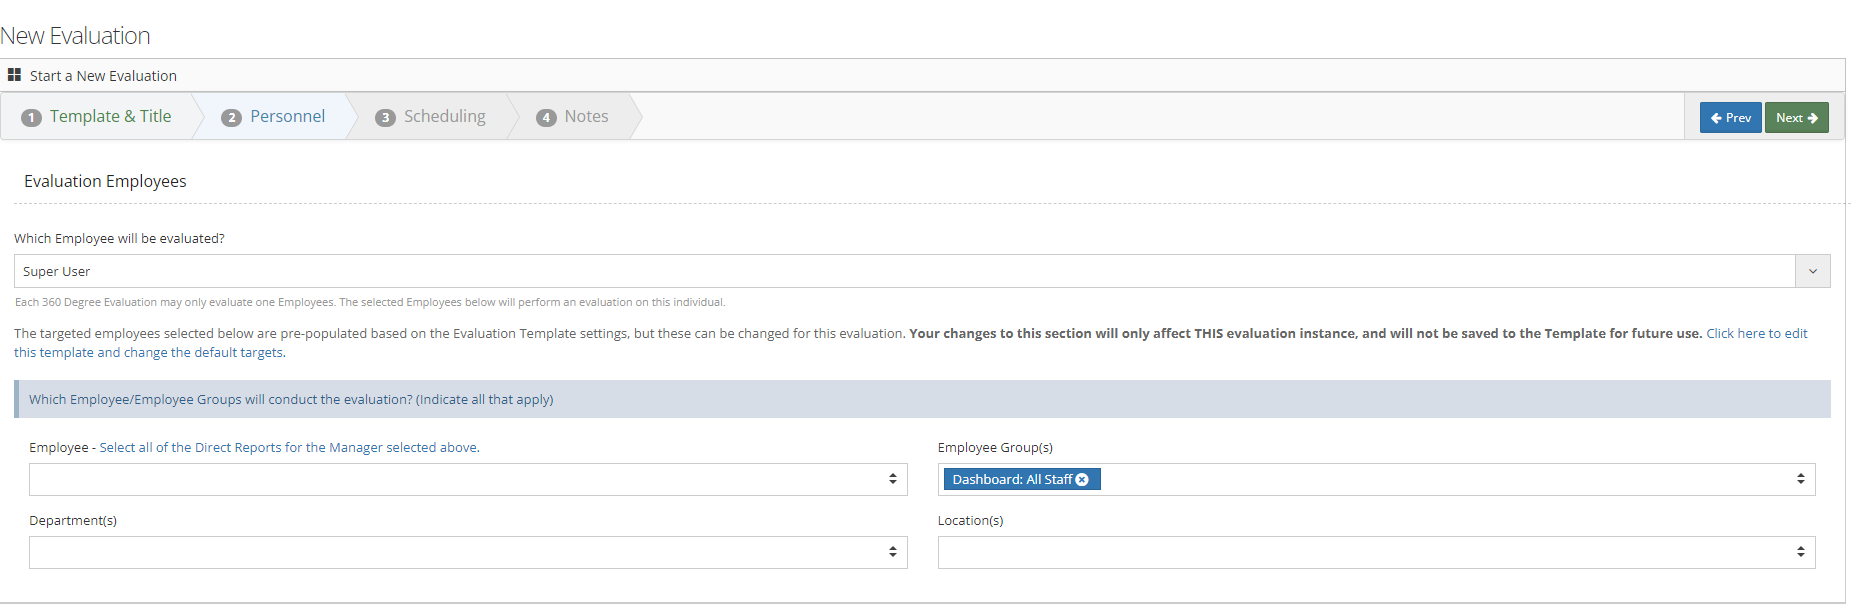Image resolution: width=1863 pixels, height=612 pixels.
Task: Click the up-down arrows in Location(s) field
Action: tap(1800, 552)
